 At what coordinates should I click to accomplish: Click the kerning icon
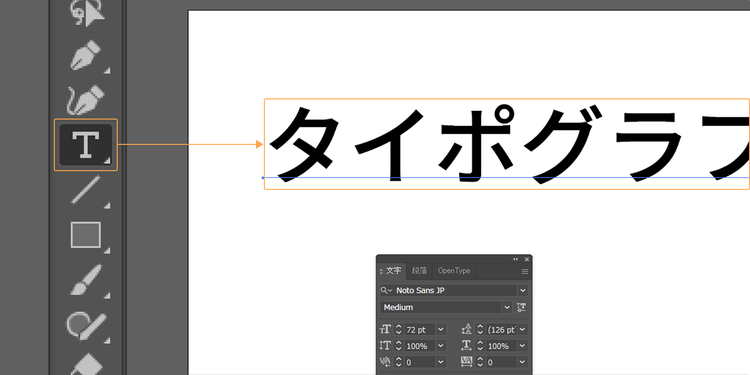point(385,362)
